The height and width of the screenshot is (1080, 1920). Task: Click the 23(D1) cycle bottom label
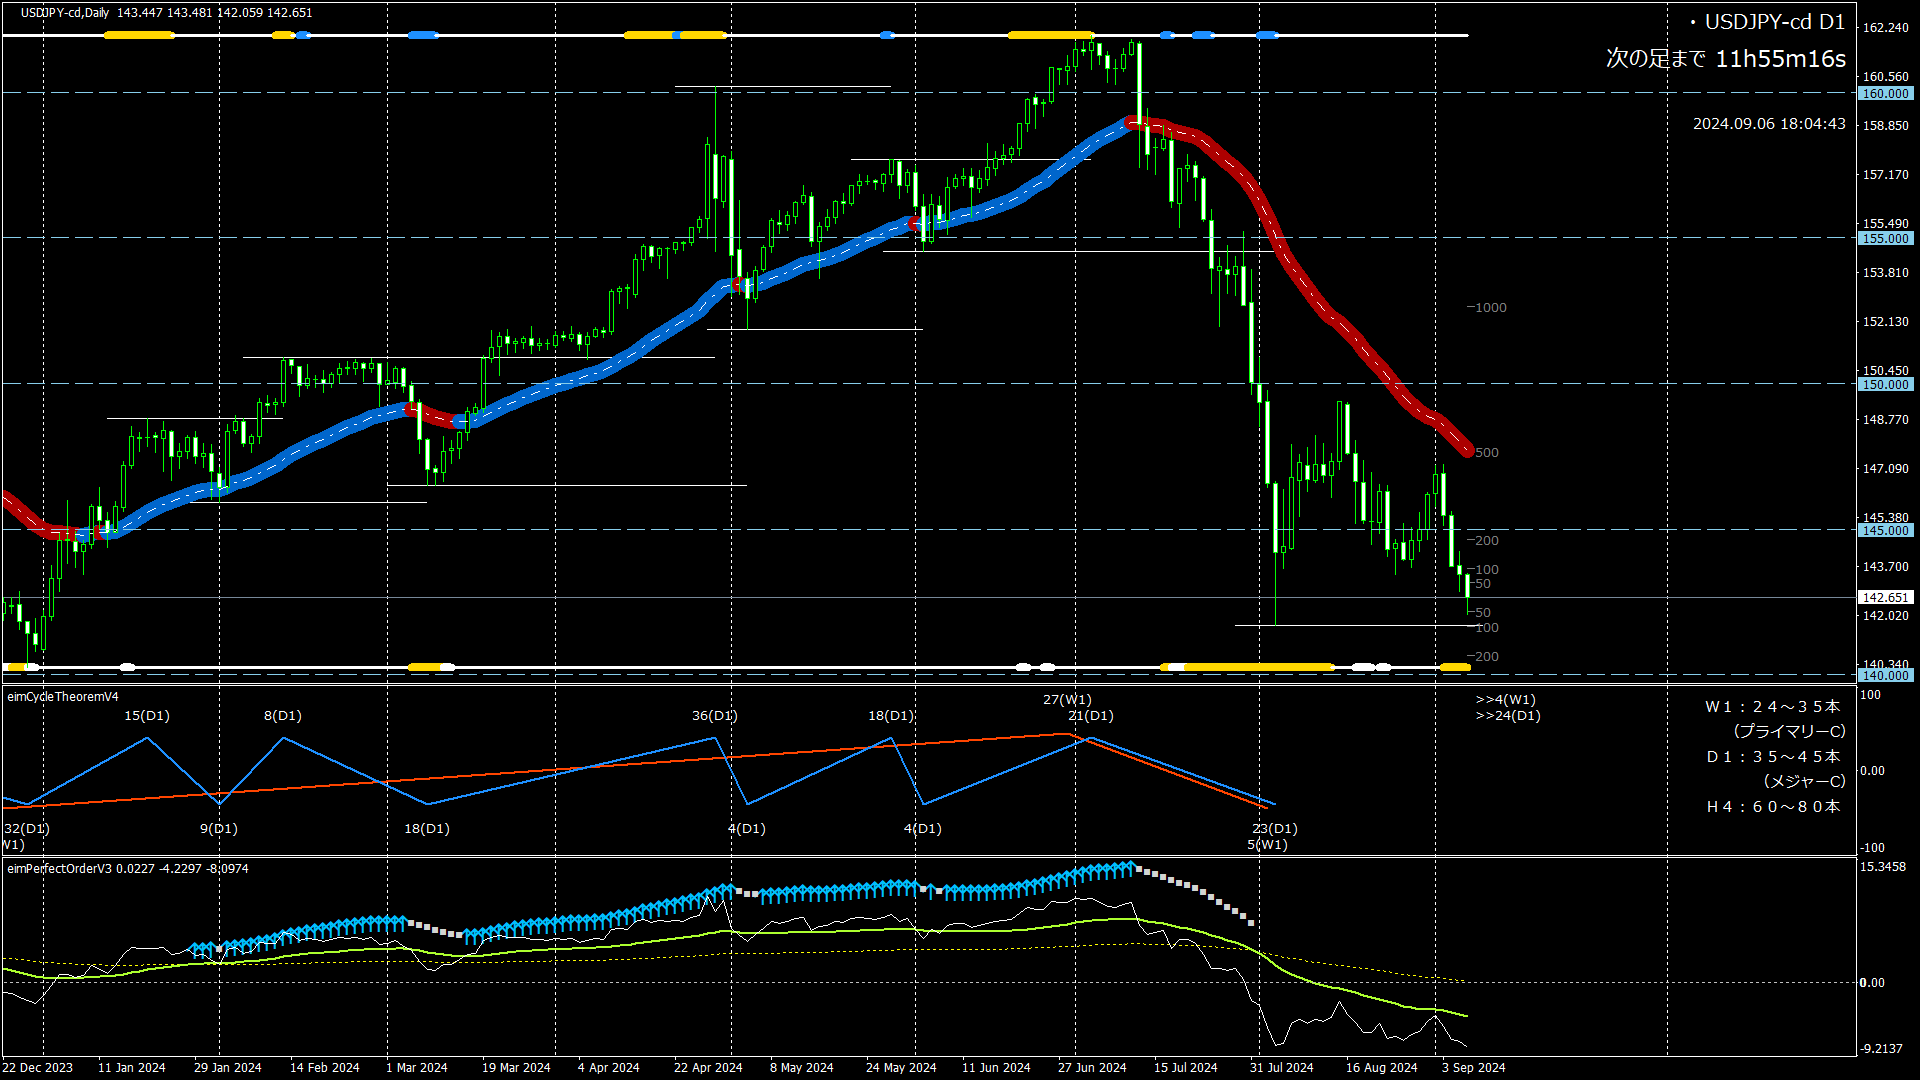(1274, 828)
